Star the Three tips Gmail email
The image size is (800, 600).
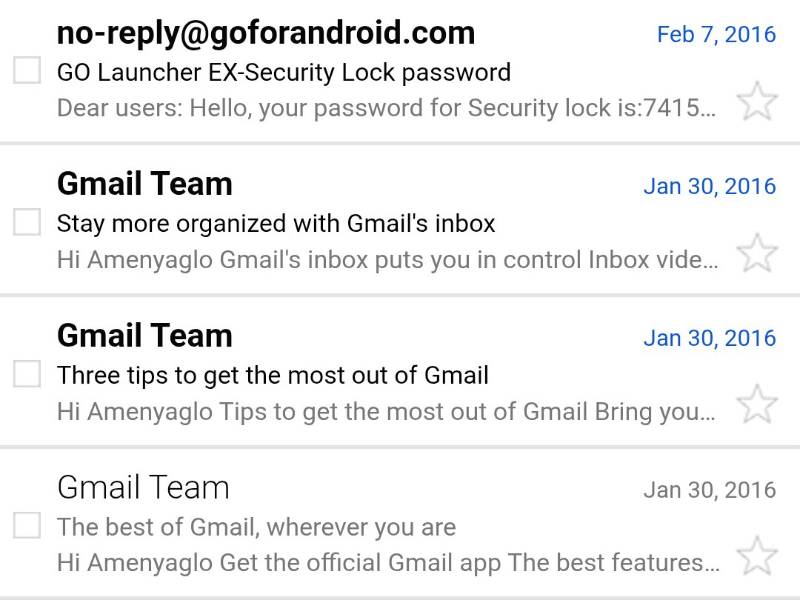(757, 404)
